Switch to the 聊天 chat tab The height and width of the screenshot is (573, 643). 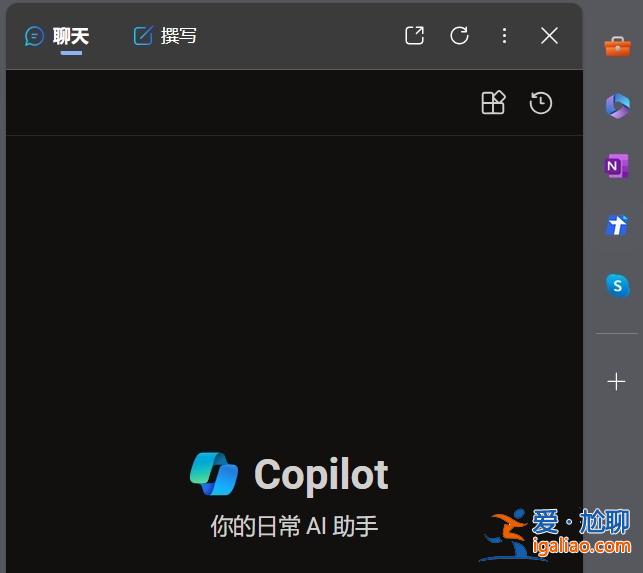(57, 36)
